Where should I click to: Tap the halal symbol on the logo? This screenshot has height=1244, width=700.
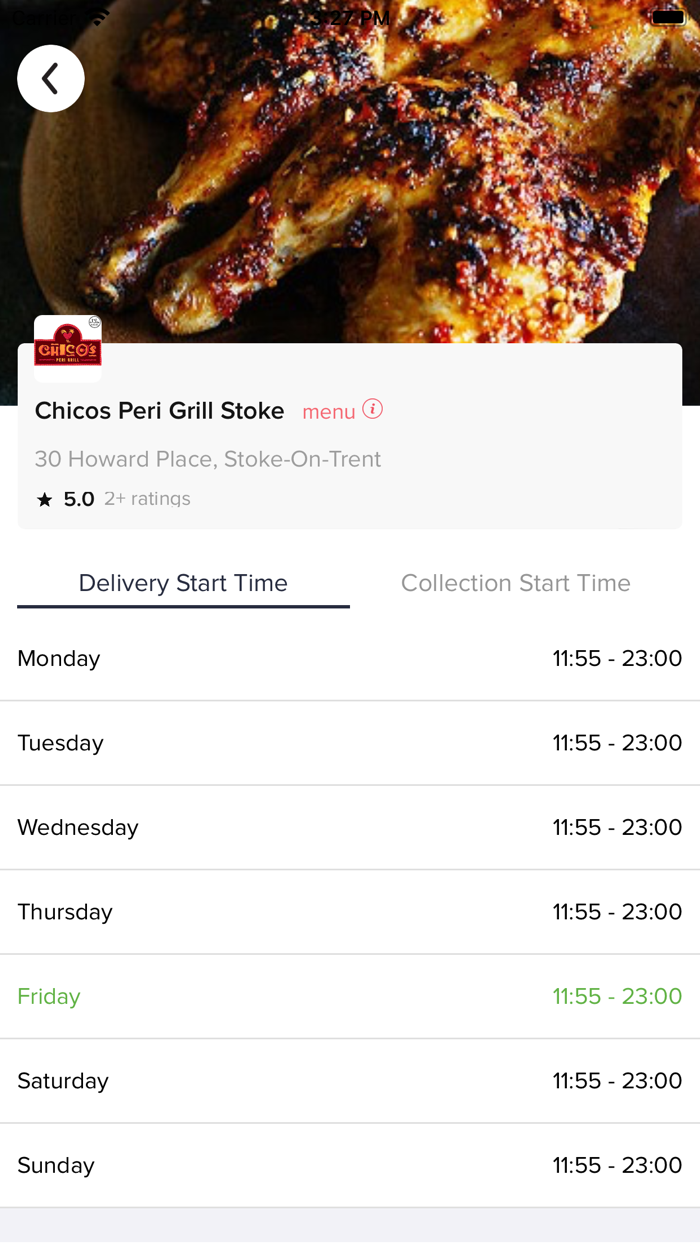(x=93, y=322)
